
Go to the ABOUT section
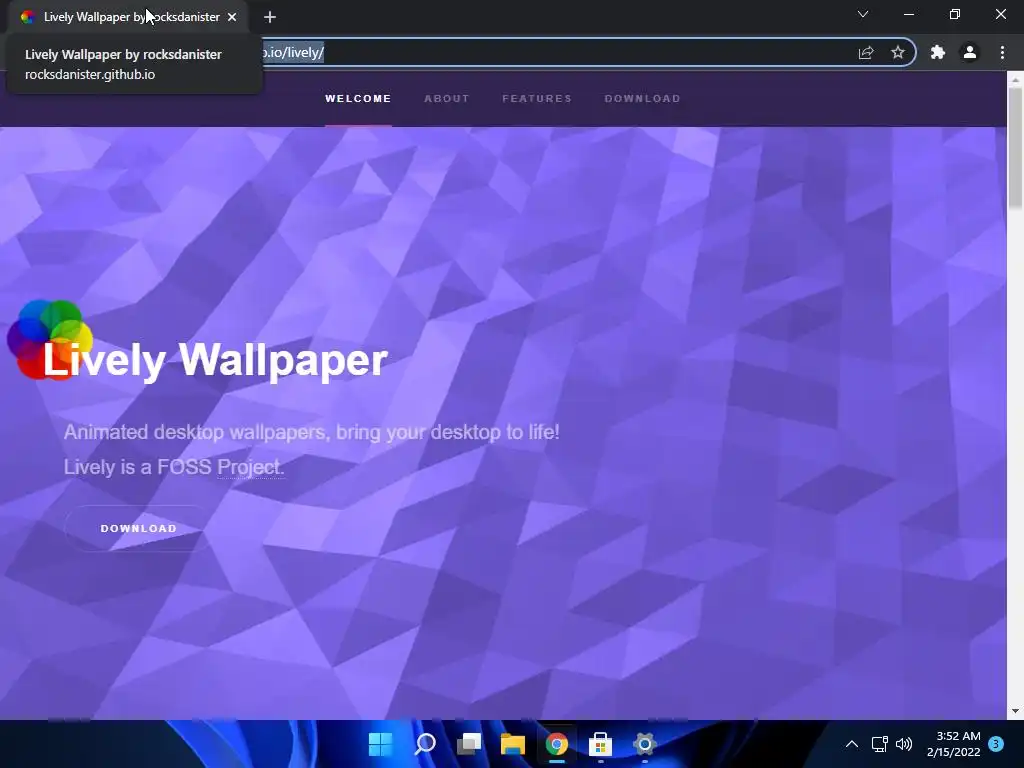[x=447, y=99]
